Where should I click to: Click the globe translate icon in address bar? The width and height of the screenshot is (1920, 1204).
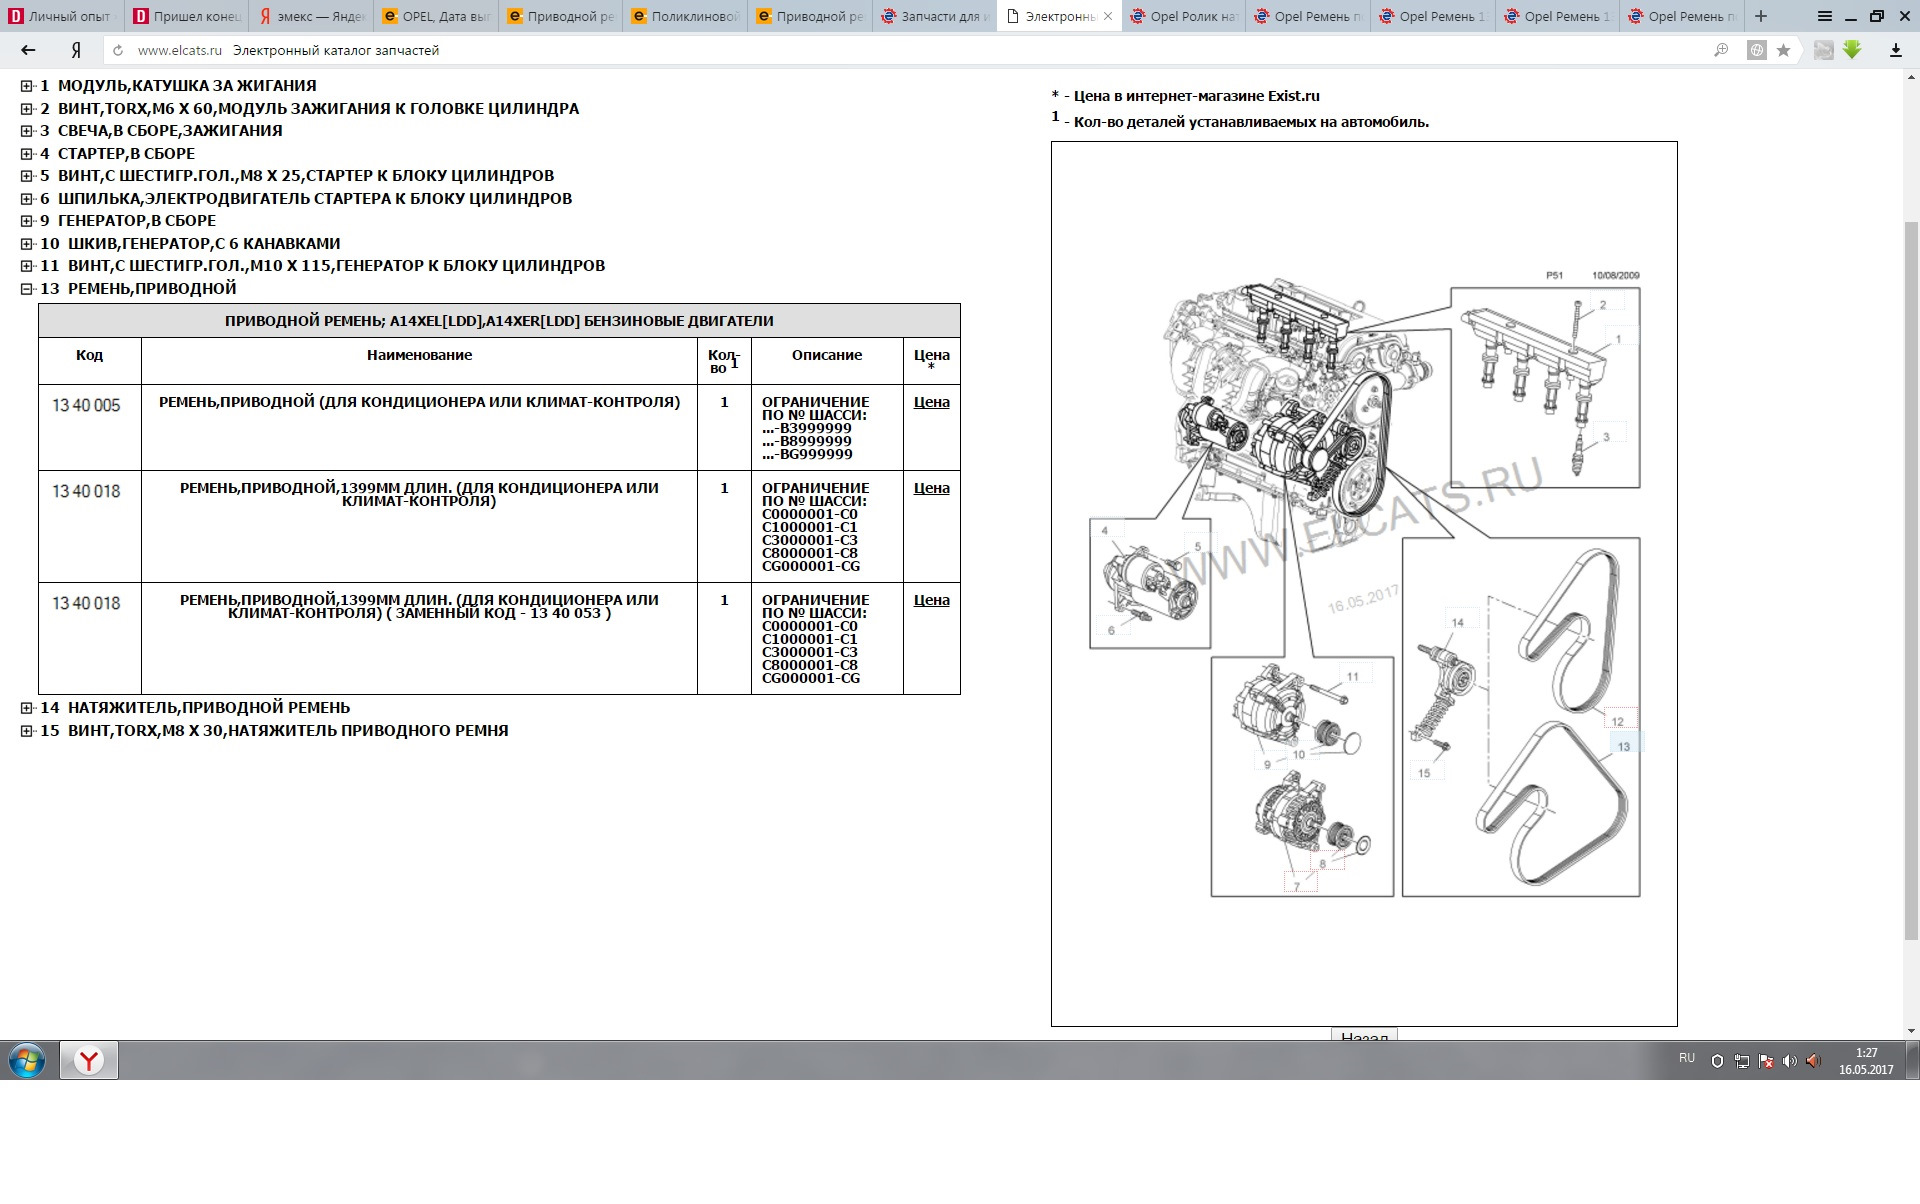pyautogui.click(x=1756, y=50)
